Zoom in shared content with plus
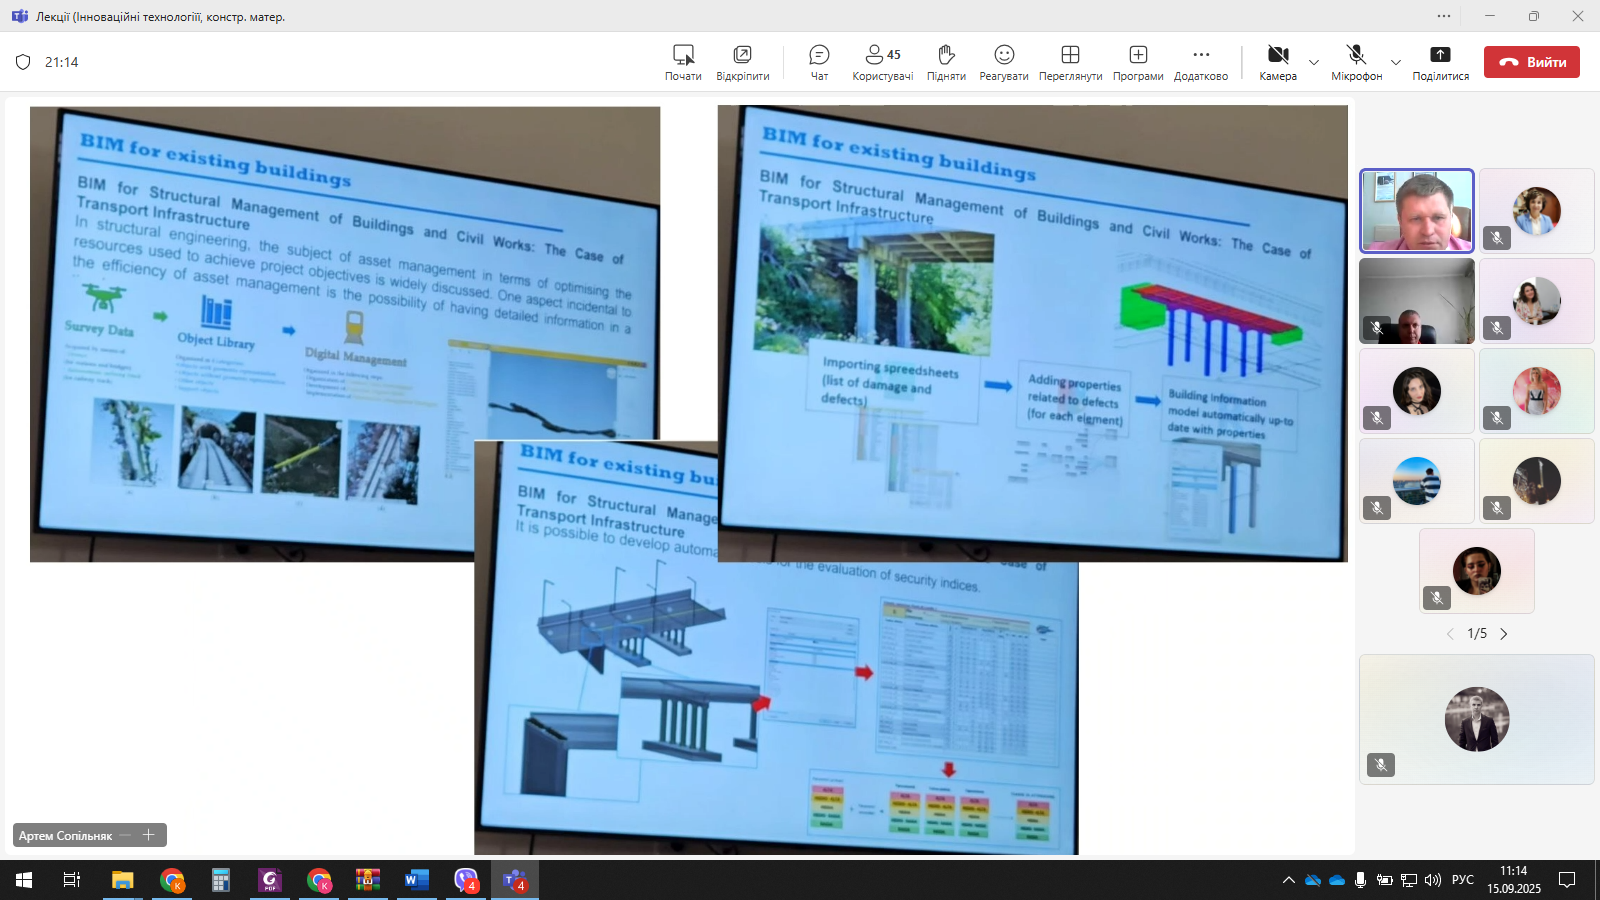This screenshot has width=1600, height=900. pos(148,835)
